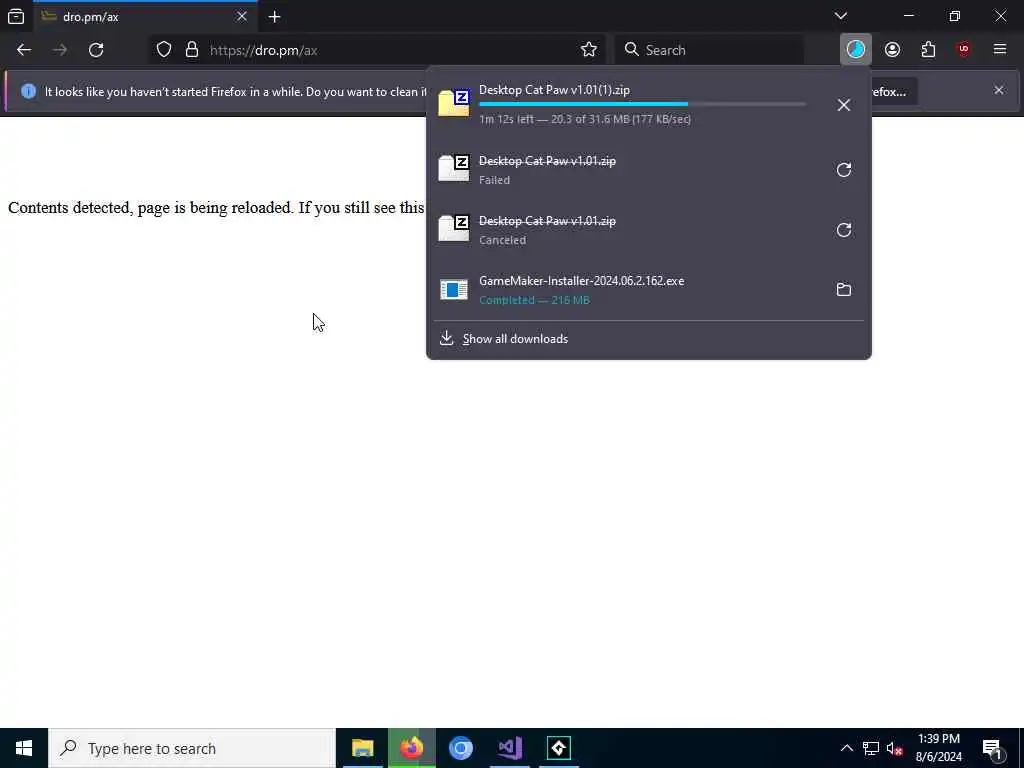Screen dimensions: 1024x768
Task: Open the Windows Start menu
Action: 24,748
